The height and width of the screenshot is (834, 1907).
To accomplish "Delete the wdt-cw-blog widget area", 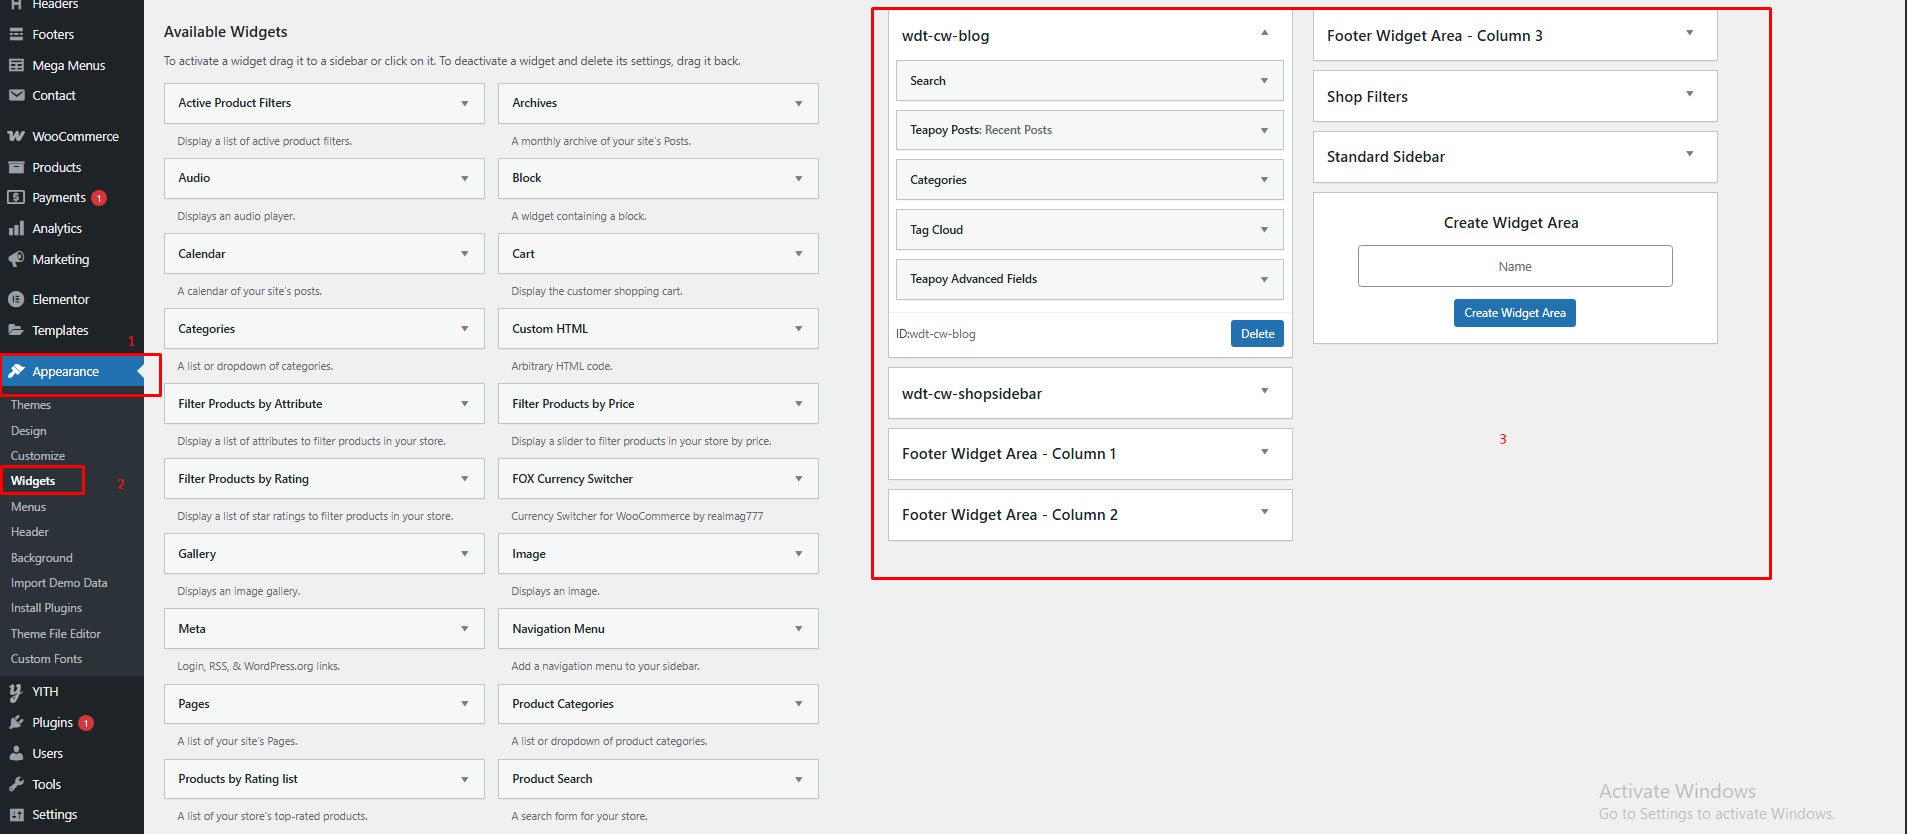I will [1257, 334].
